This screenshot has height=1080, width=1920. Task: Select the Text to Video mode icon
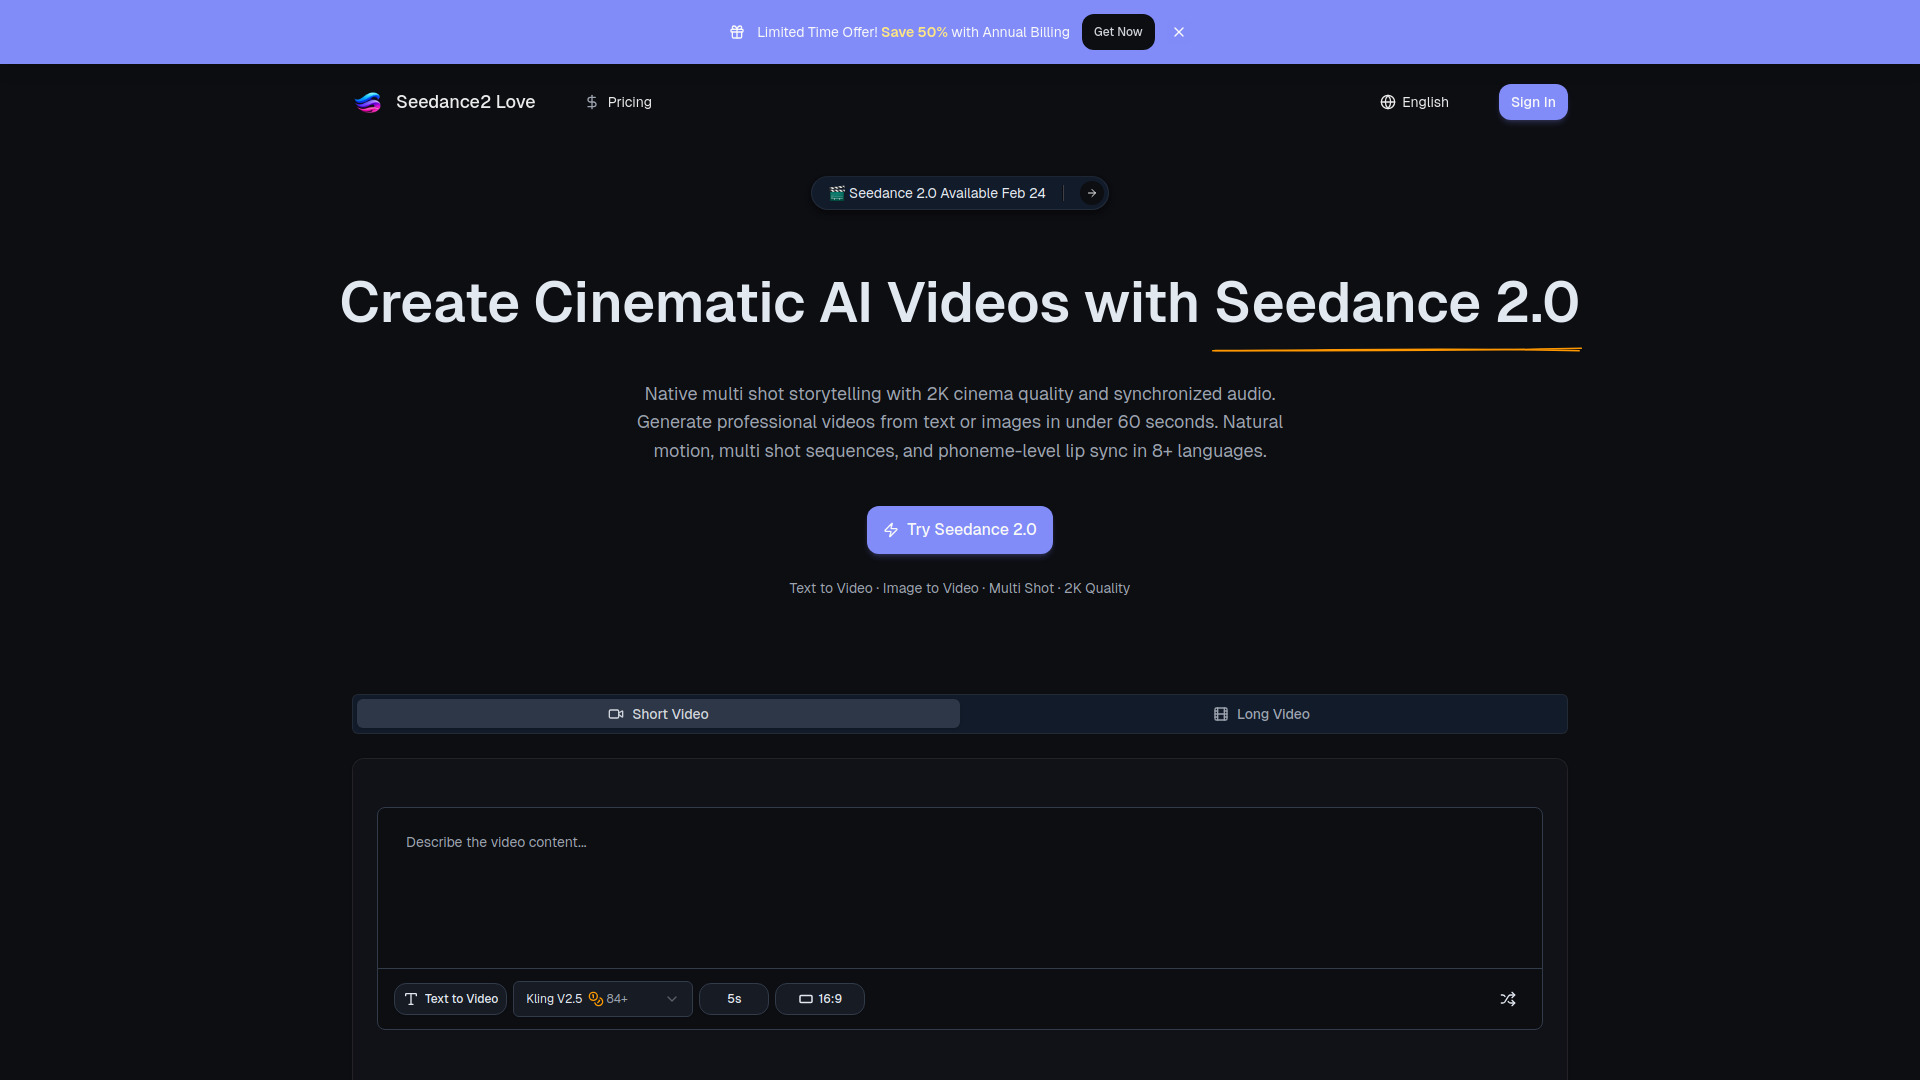[410, 998]
